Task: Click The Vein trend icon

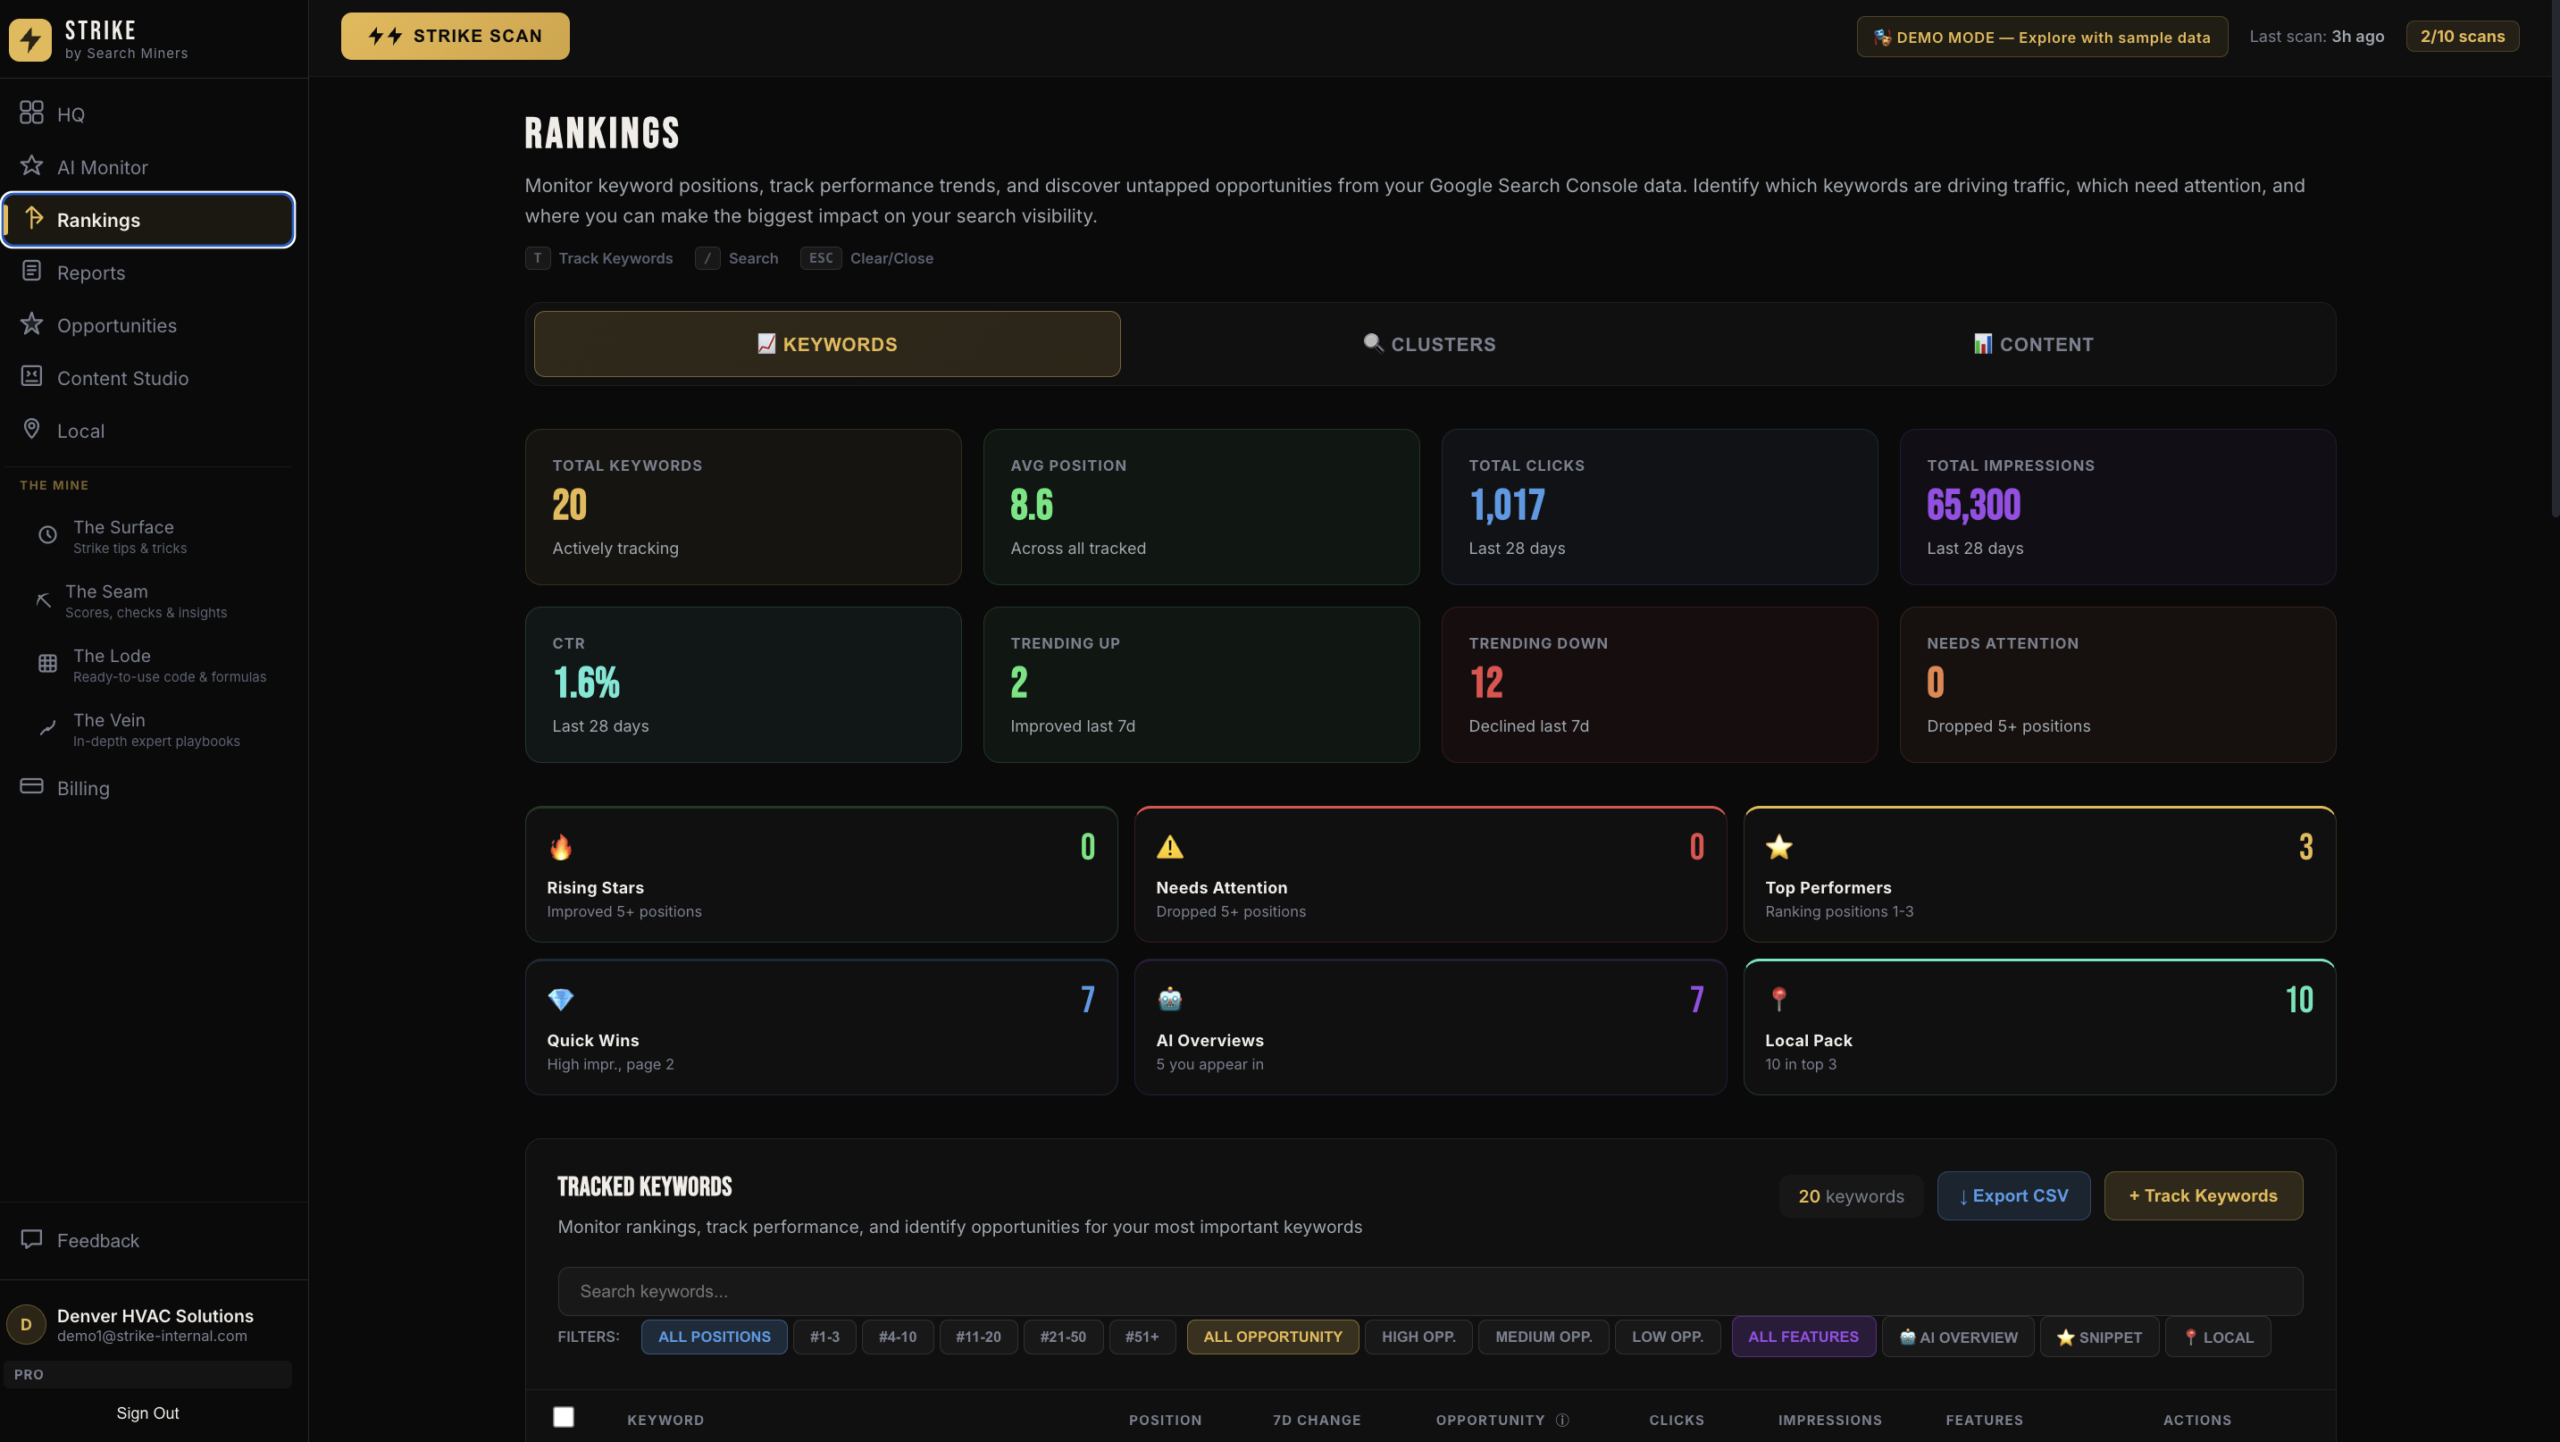Action: coord(47,728)
